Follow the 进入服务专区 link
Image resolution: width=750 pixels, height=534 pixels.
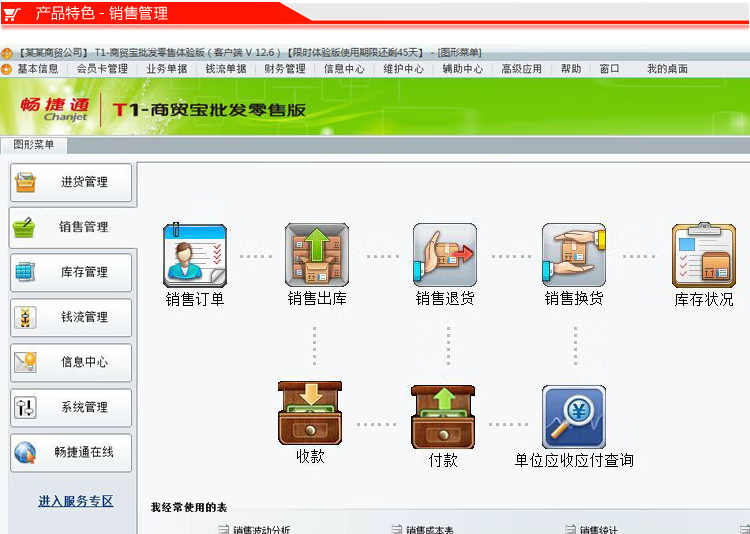coord(76,501)
